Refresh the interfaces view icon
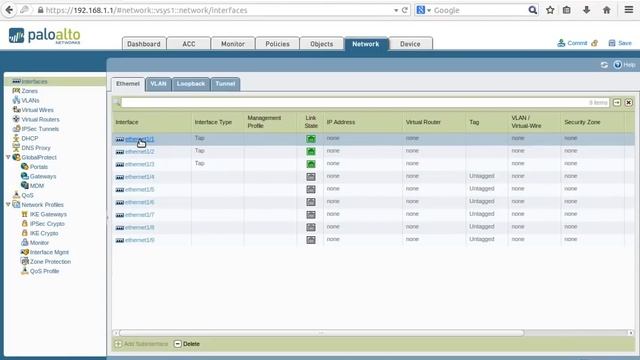This screenshot has height=360, width=640. 604,65
